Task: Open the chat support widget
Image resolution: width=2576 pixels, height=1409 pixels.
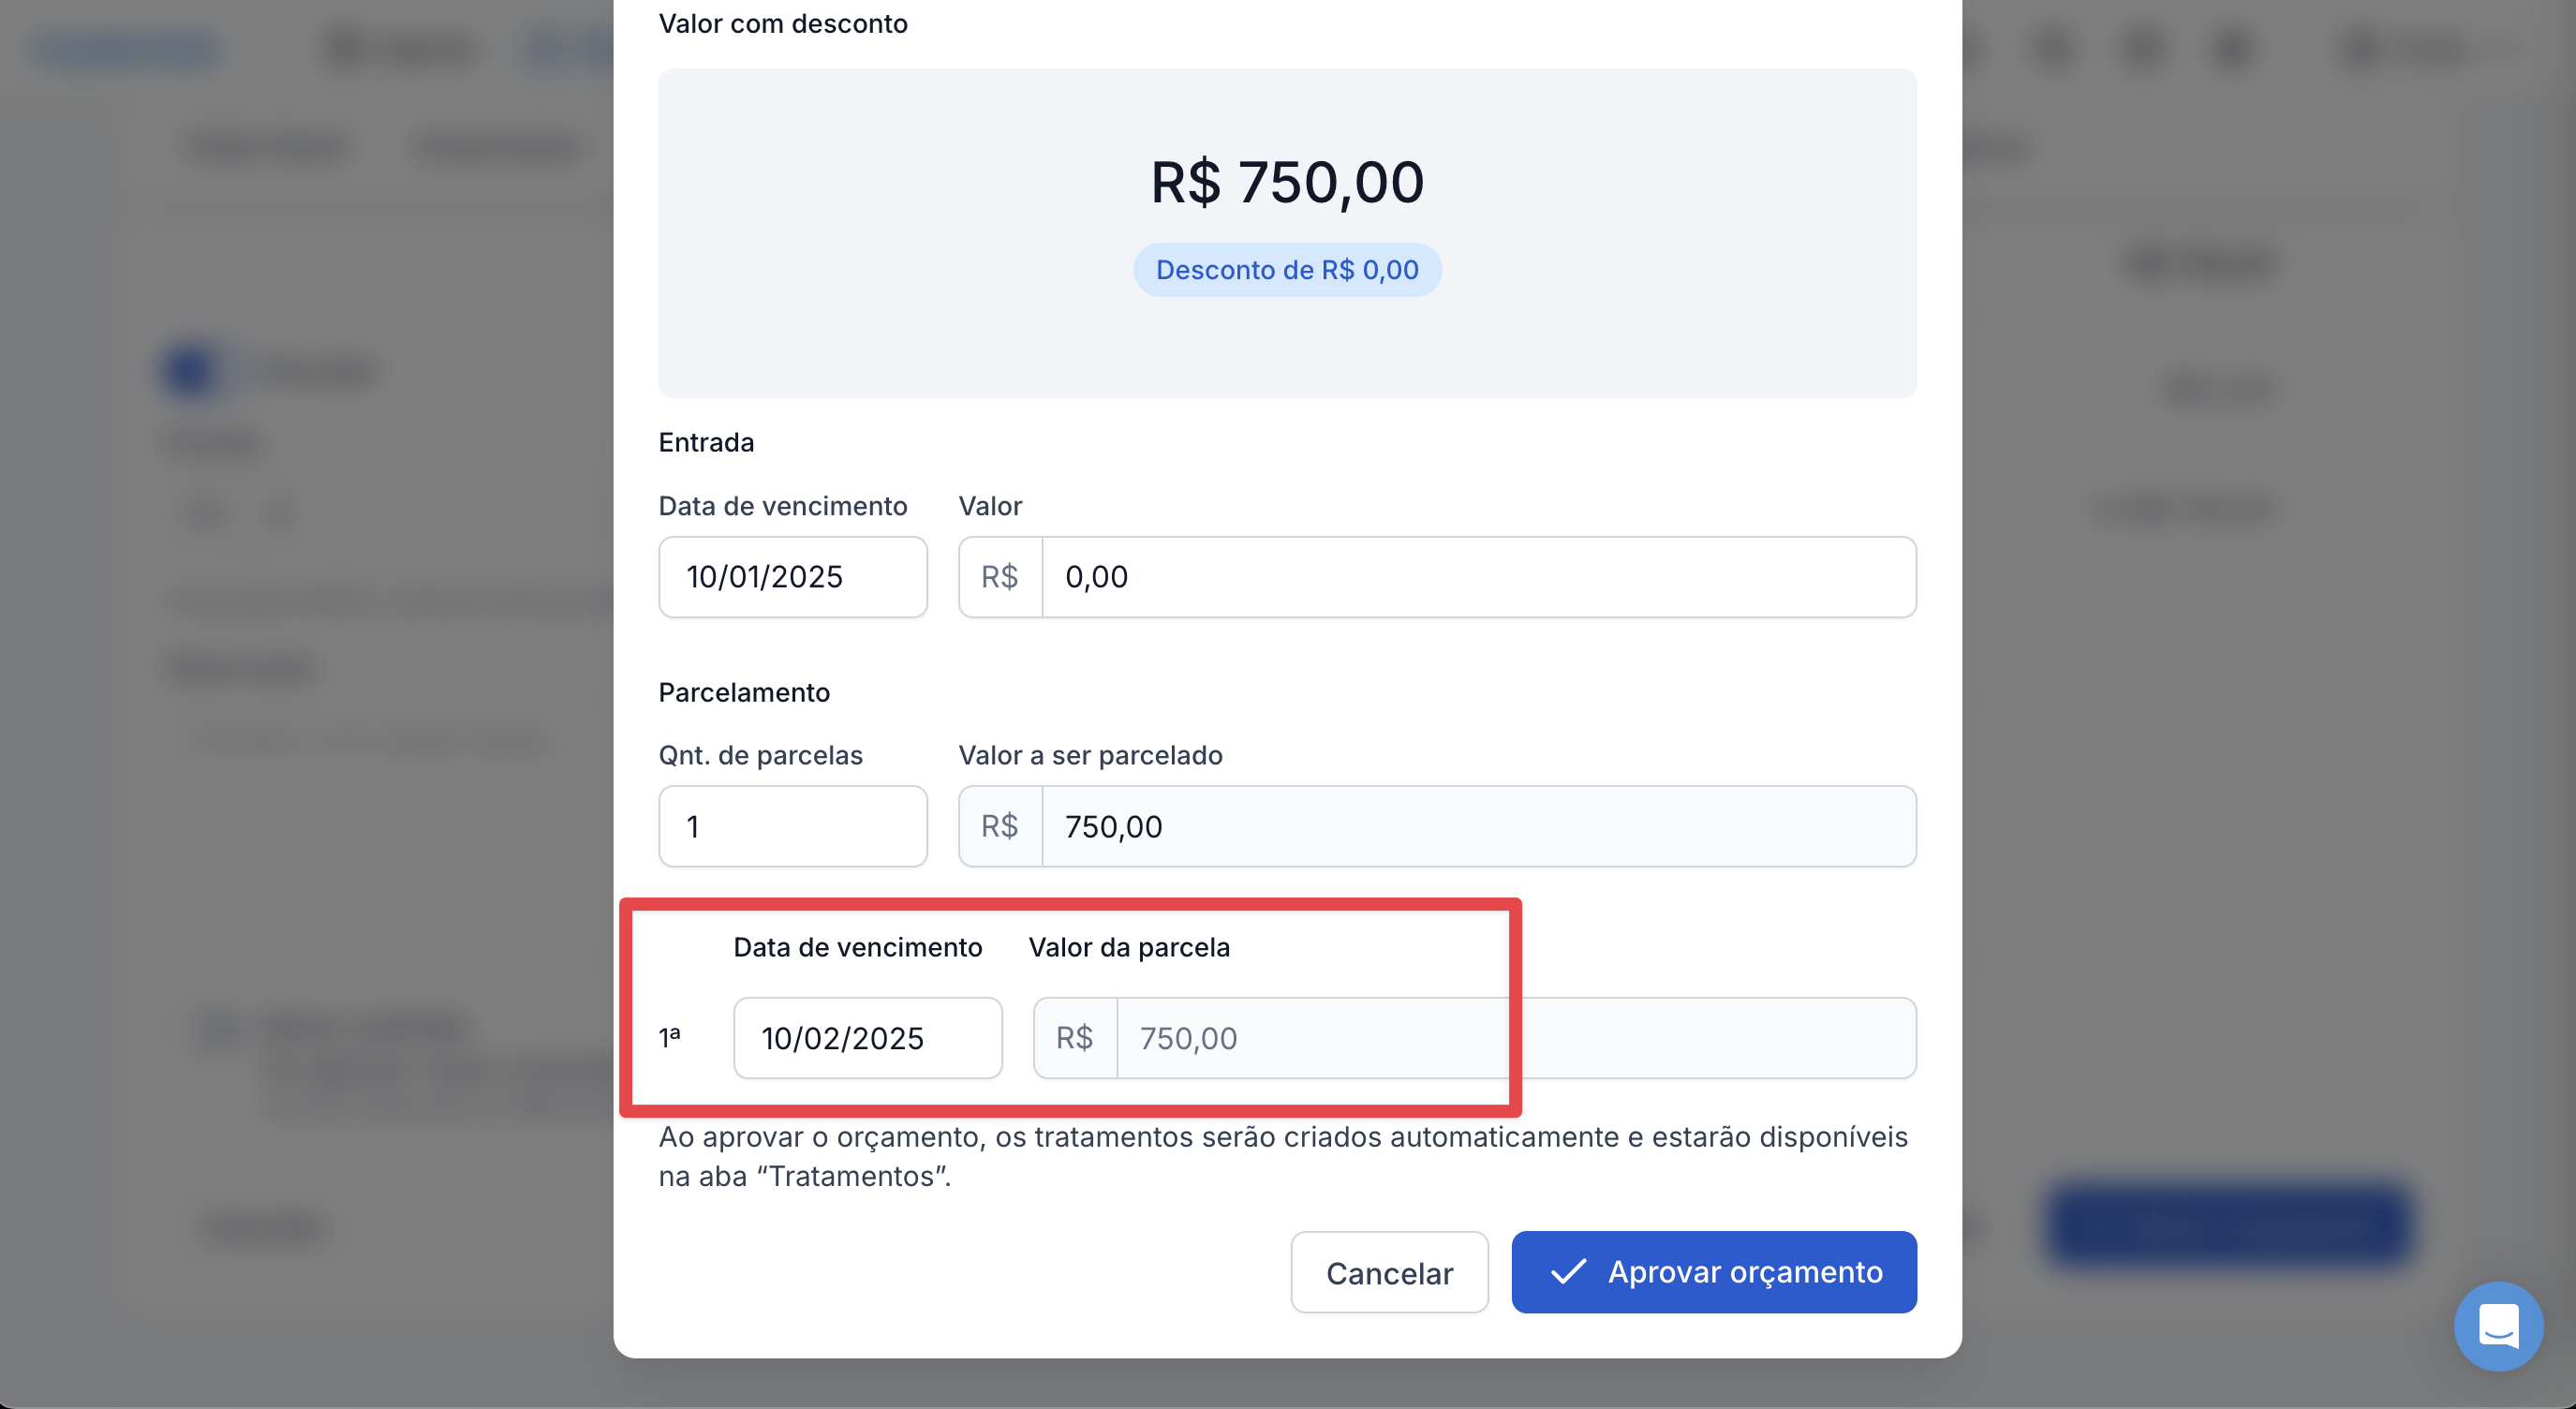Action: tap(2497, 1326)
